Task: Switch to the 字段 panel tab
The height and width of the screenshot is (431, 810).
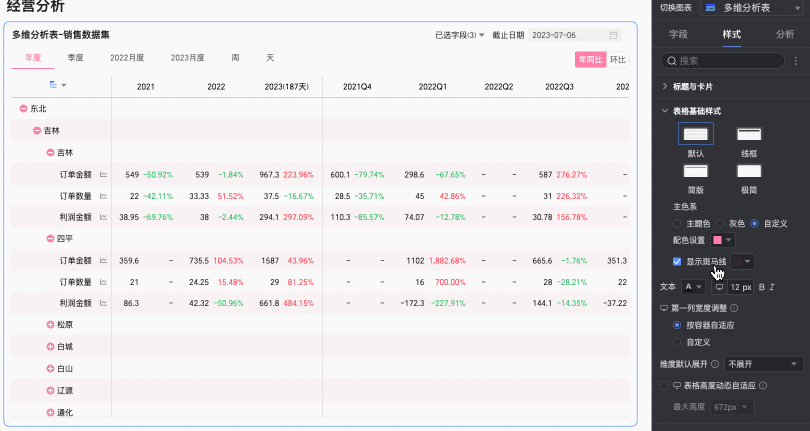Action: 678,34
